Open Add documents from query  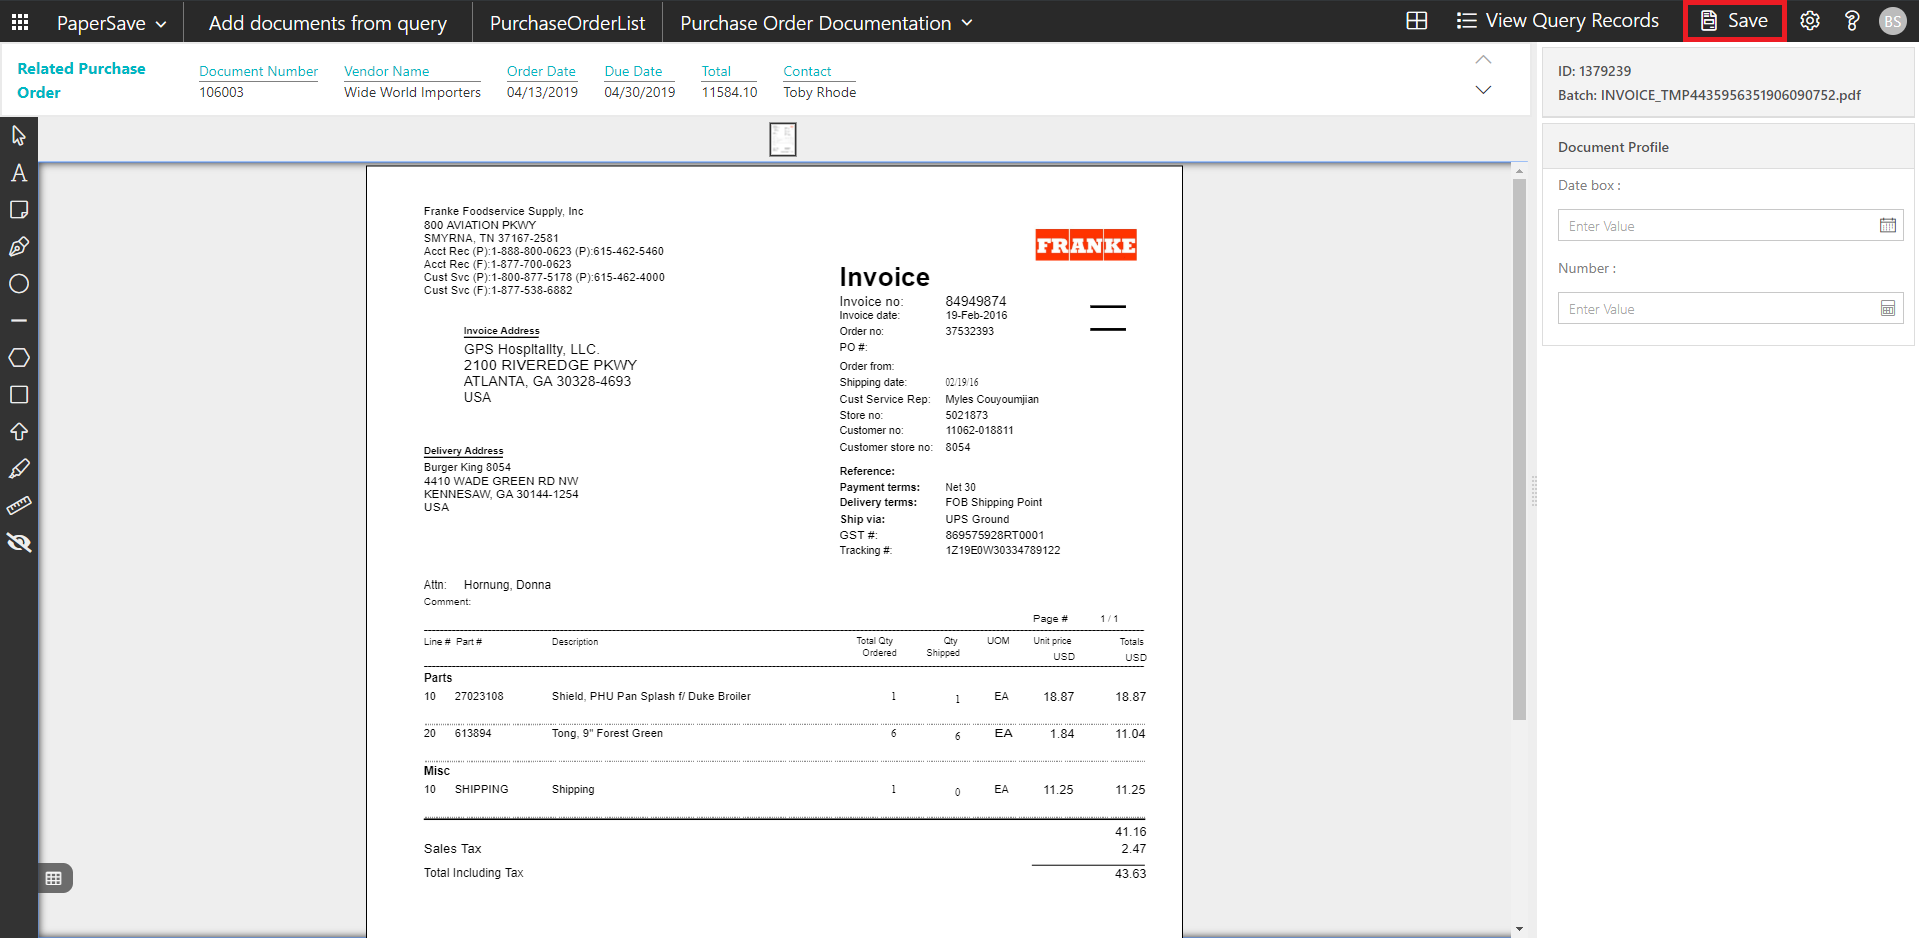(x=327, y=23)
